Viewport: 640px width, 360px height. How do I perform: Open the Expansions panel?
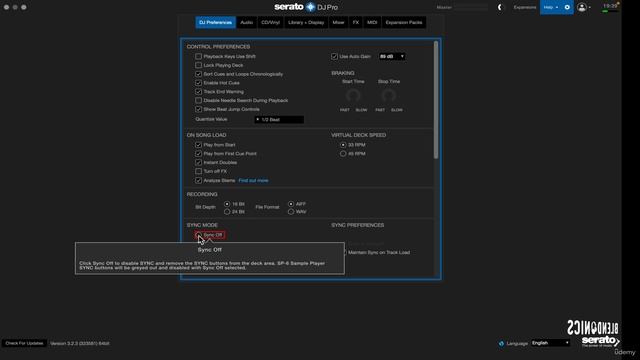[x=525, y=7]
